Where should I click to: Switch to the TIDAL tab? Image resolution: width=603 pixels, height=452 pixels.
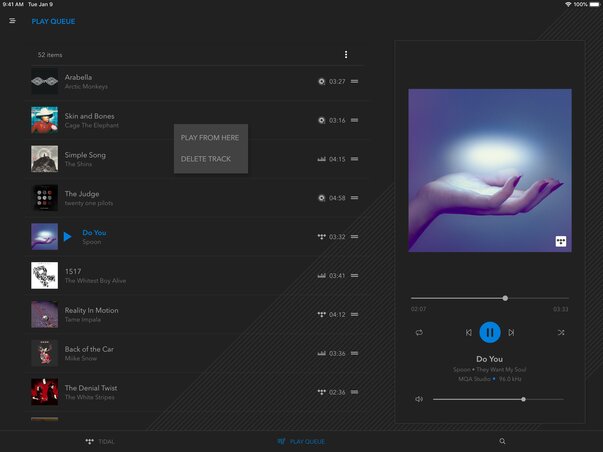[99, 441]
